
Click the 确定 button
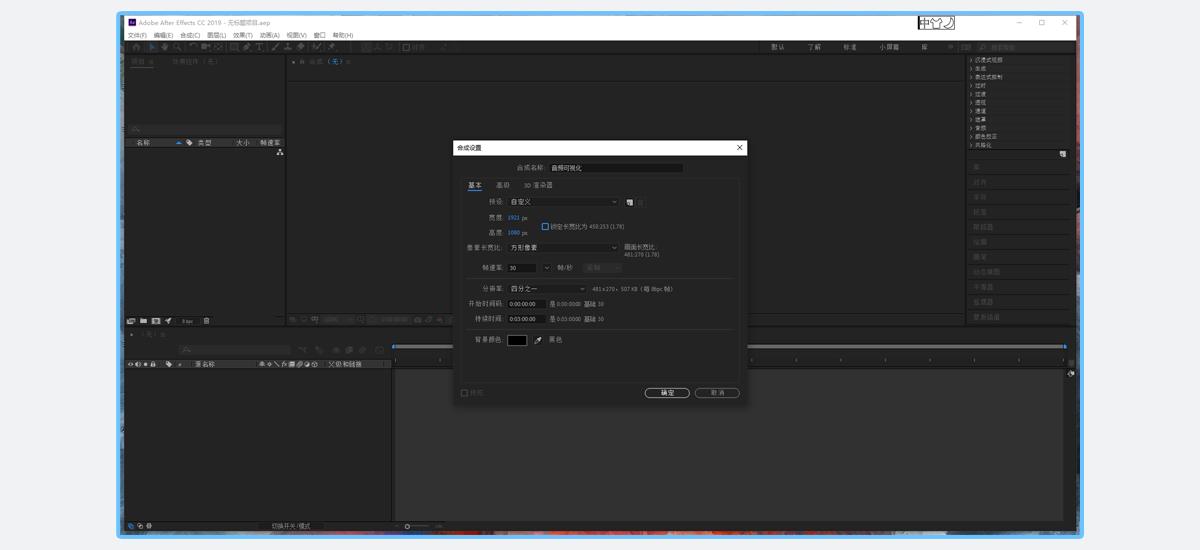(x=667, y=393)
